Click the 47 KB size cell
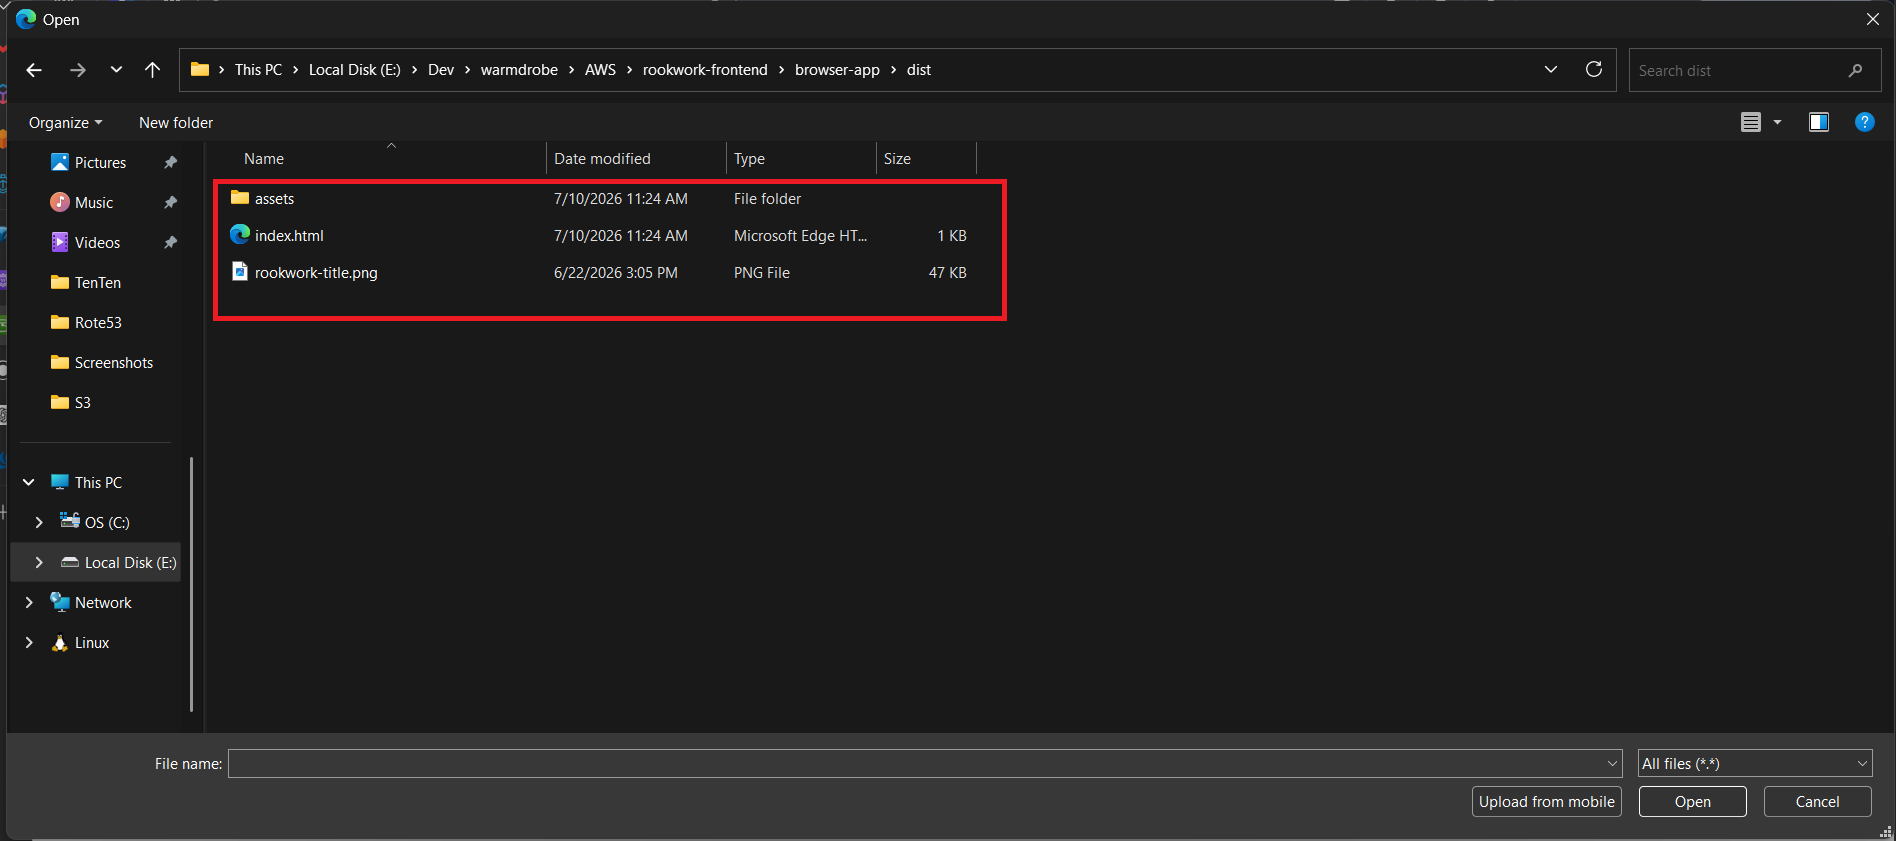The image size is (1896, 841). pos(947,273)
